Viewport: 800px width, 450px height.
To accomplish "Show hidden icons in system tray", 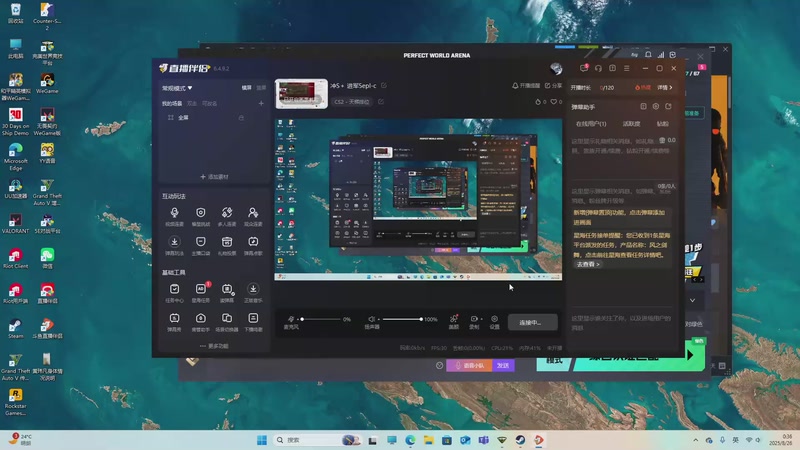I will (695, 440).
